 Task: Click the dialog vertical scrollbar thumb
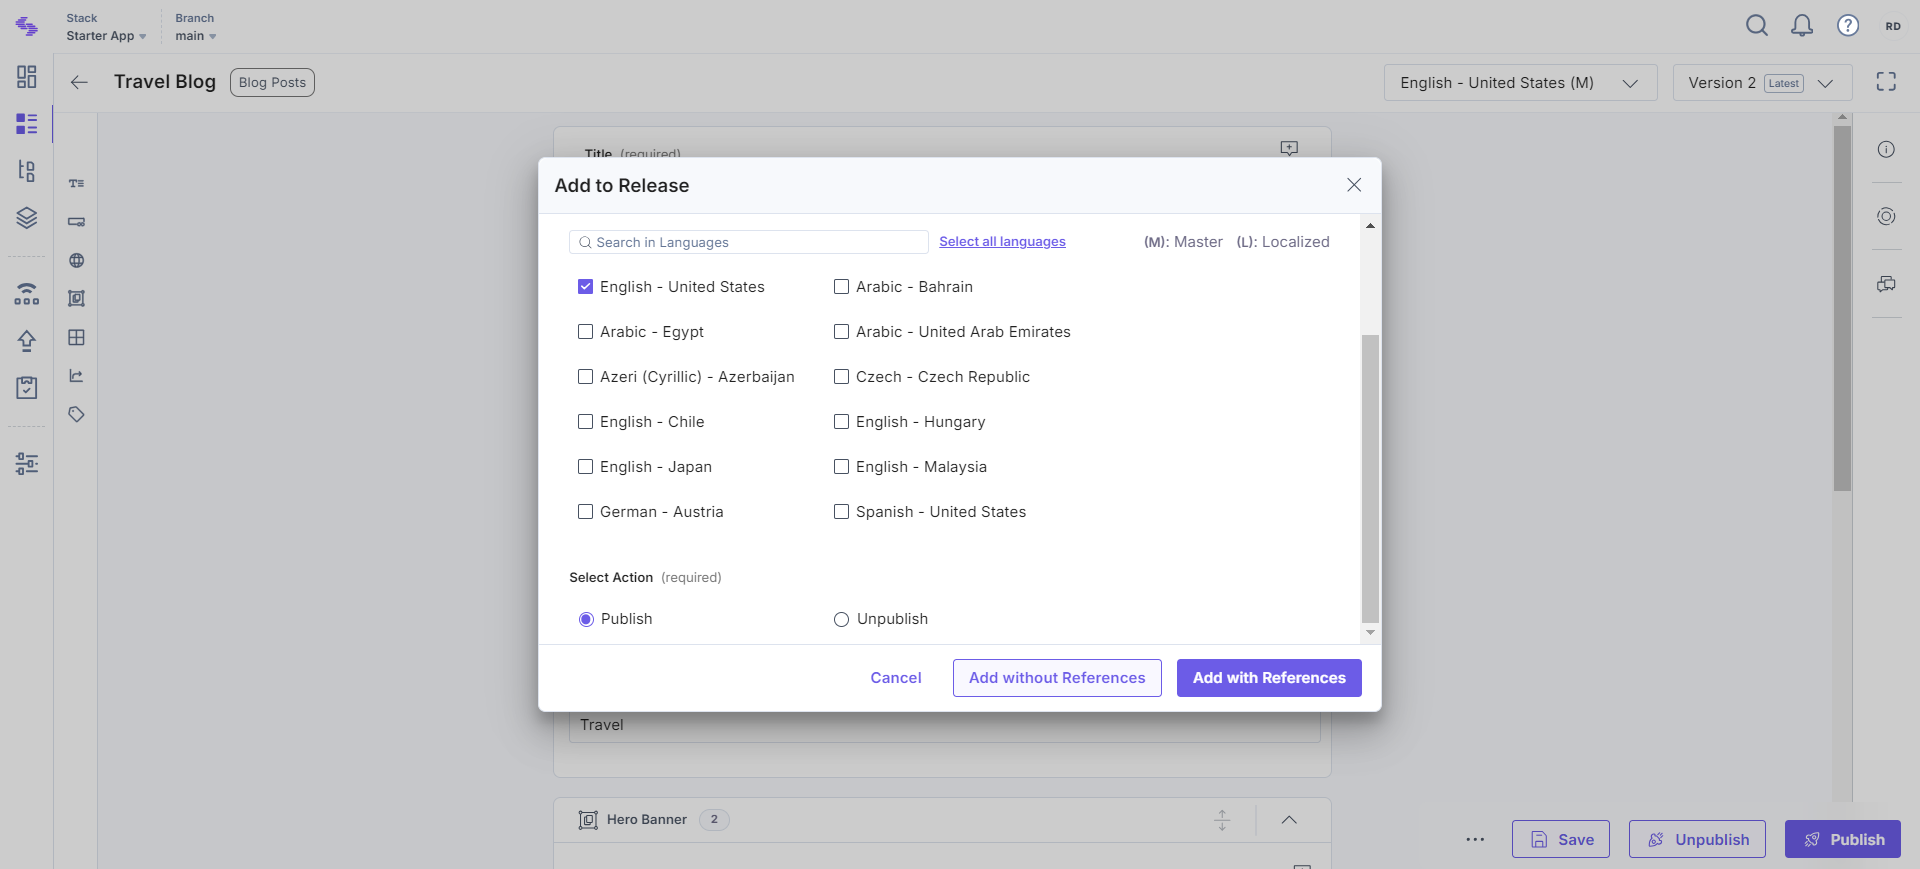pyautogui.click(x=1370, y=478)
